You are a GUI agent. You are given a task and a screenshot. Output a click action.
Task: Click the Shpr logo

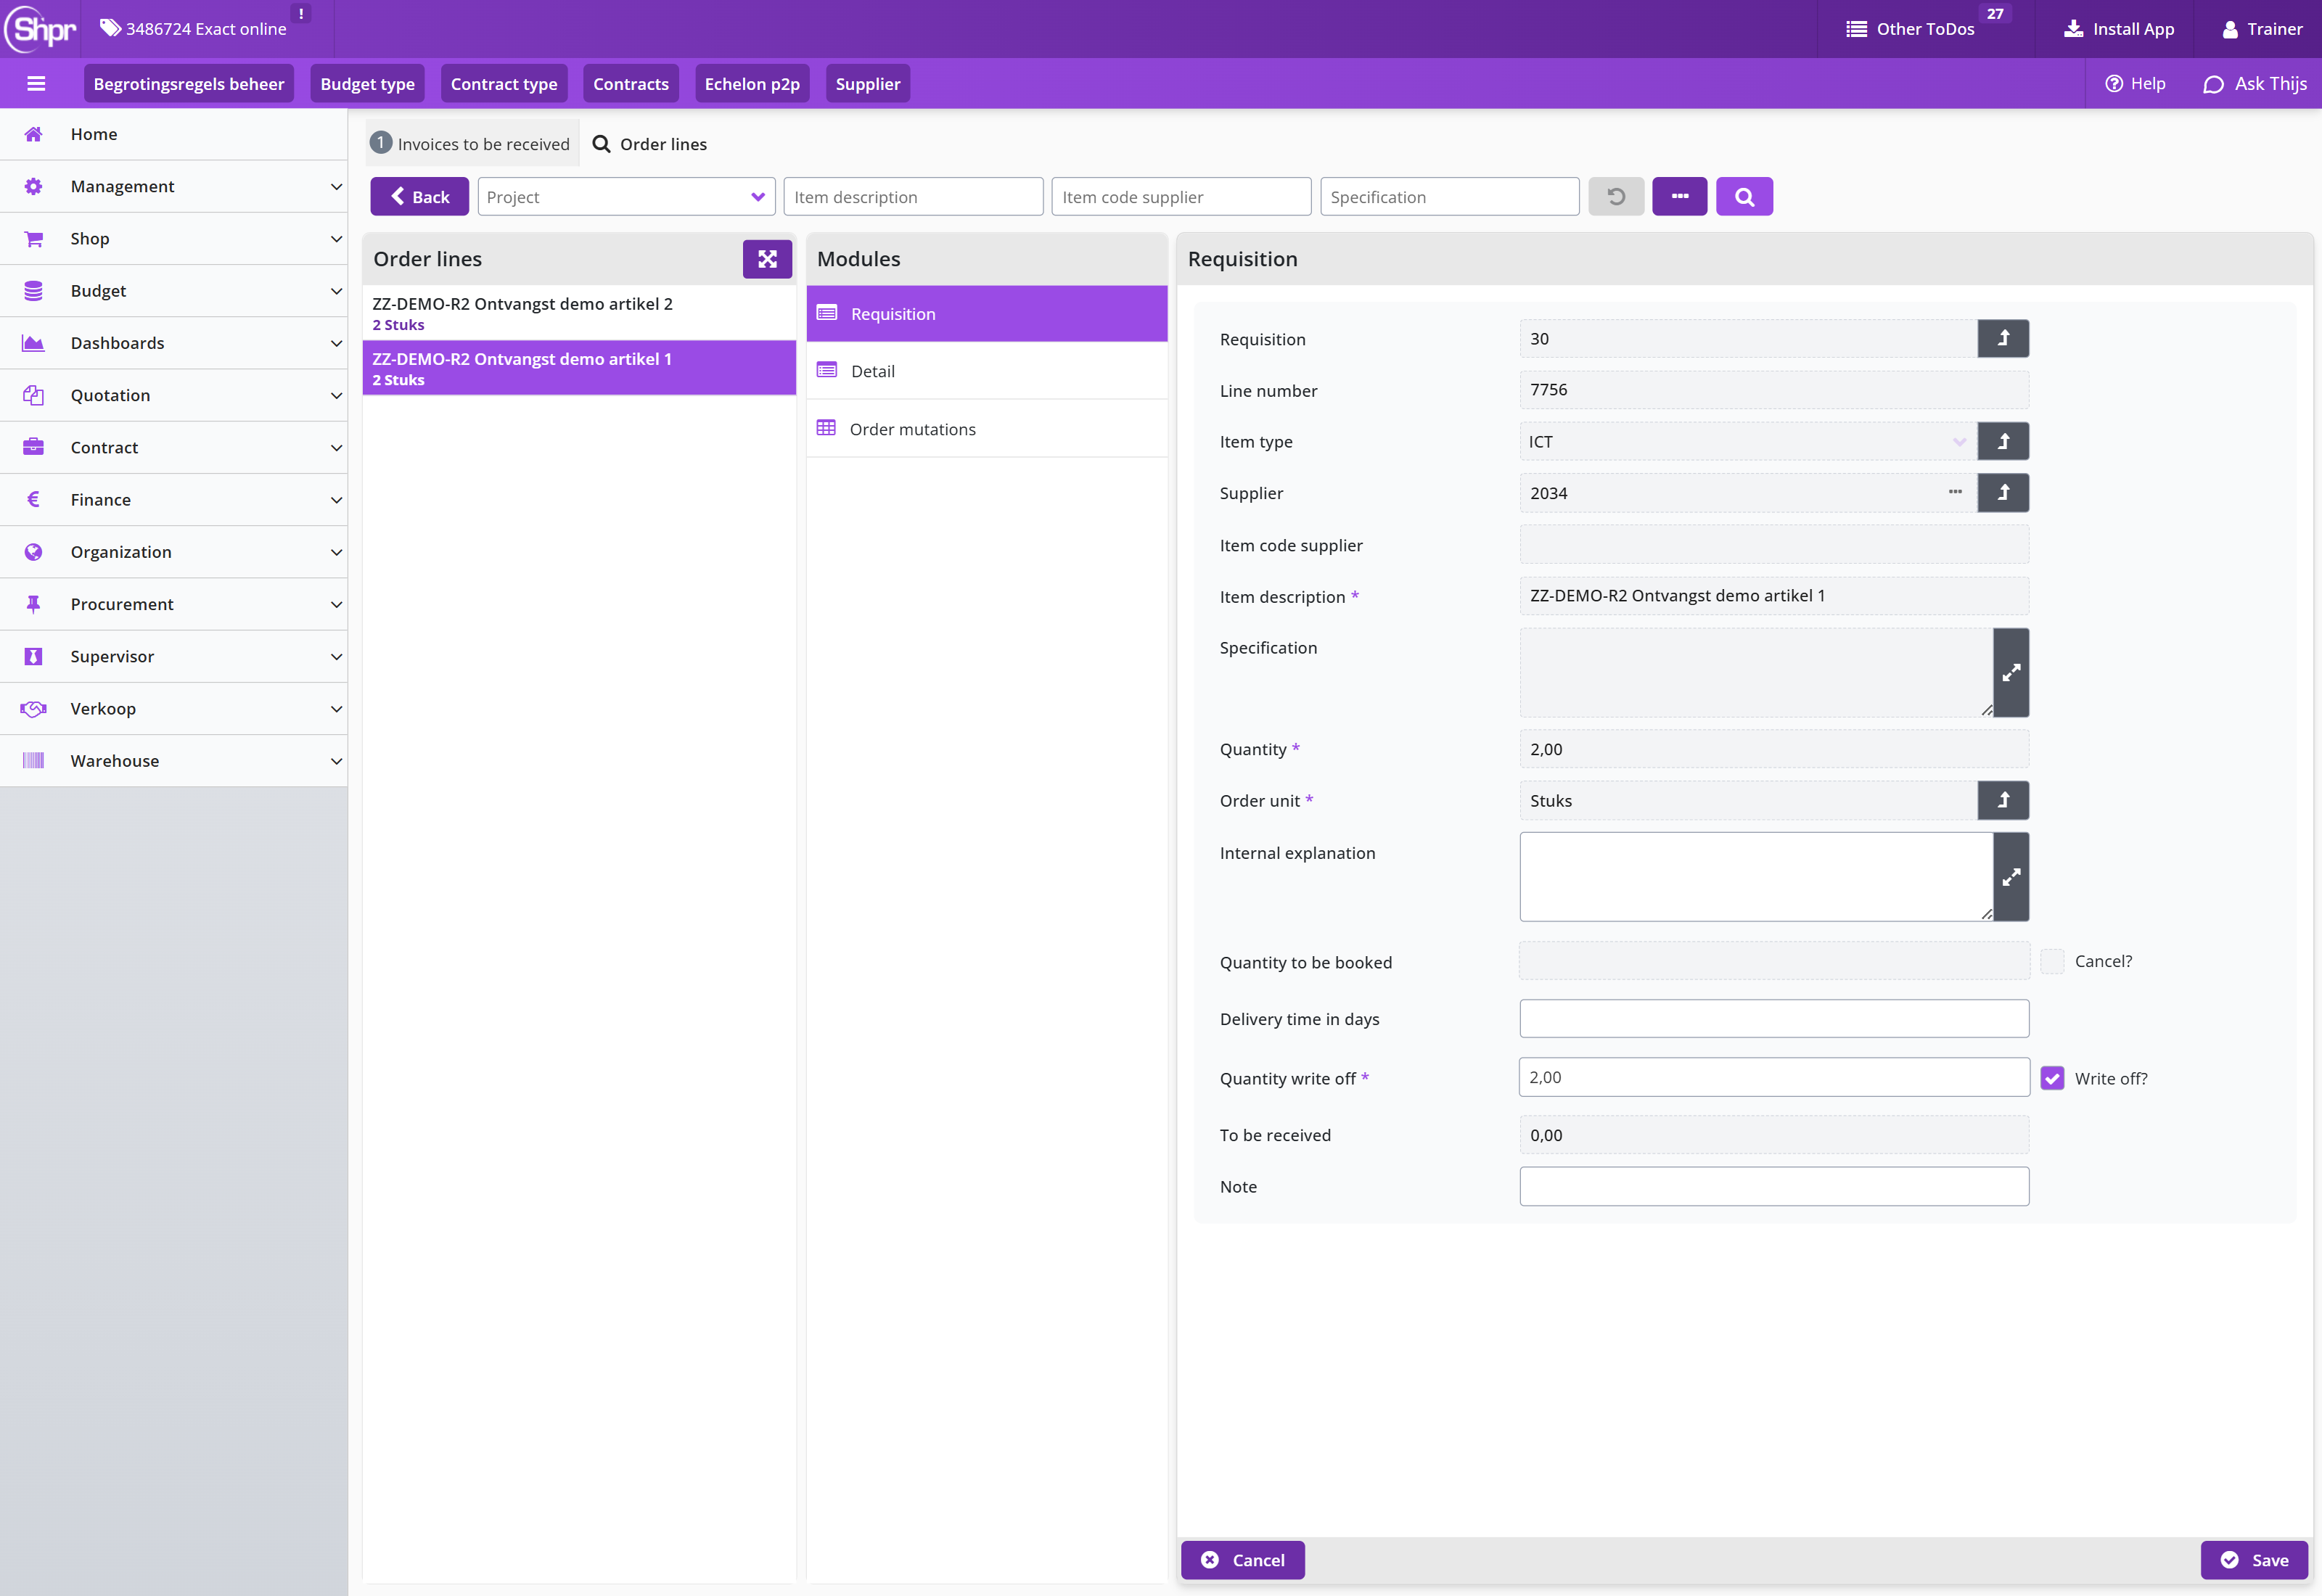point(41,29)
